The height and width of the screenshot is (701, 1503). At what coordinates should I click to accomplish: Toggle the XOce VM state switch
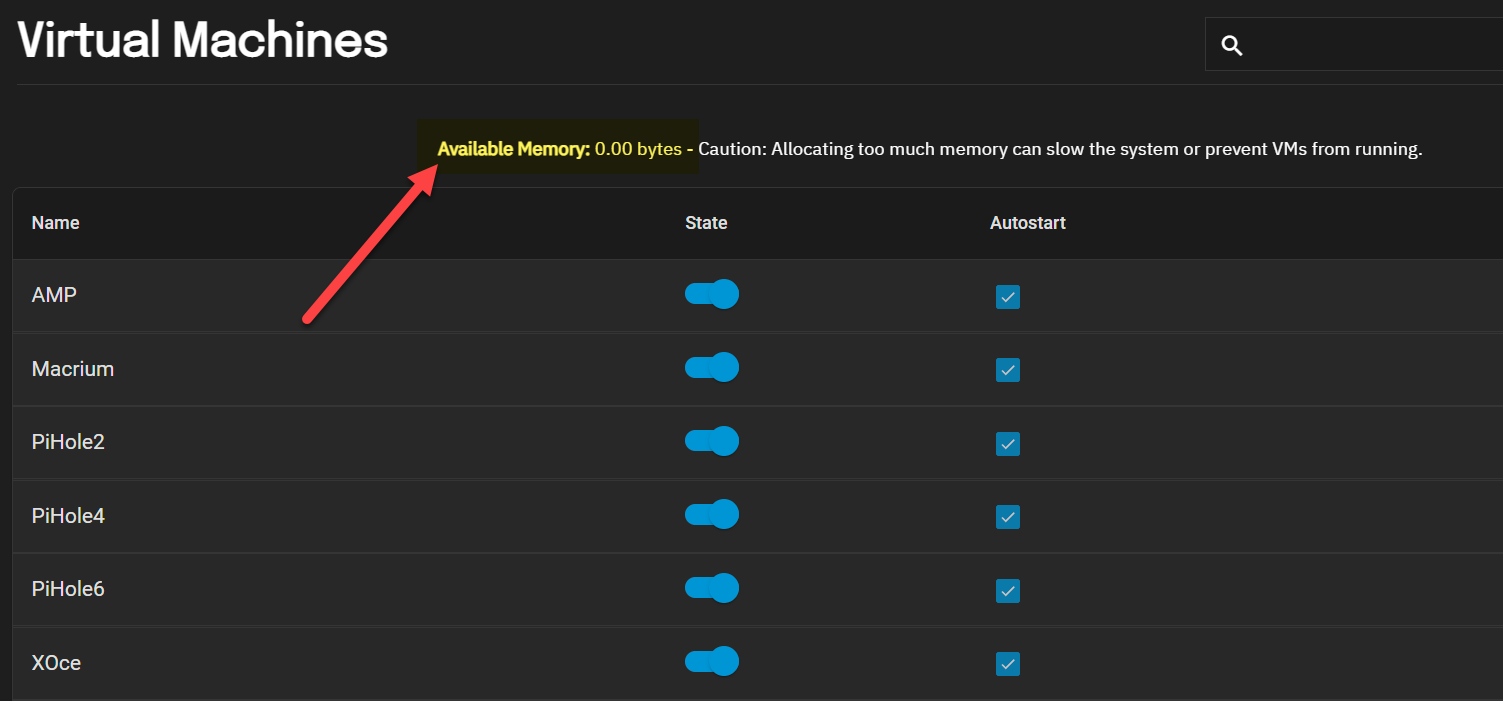pyautogui.click(x=712, y=661)
